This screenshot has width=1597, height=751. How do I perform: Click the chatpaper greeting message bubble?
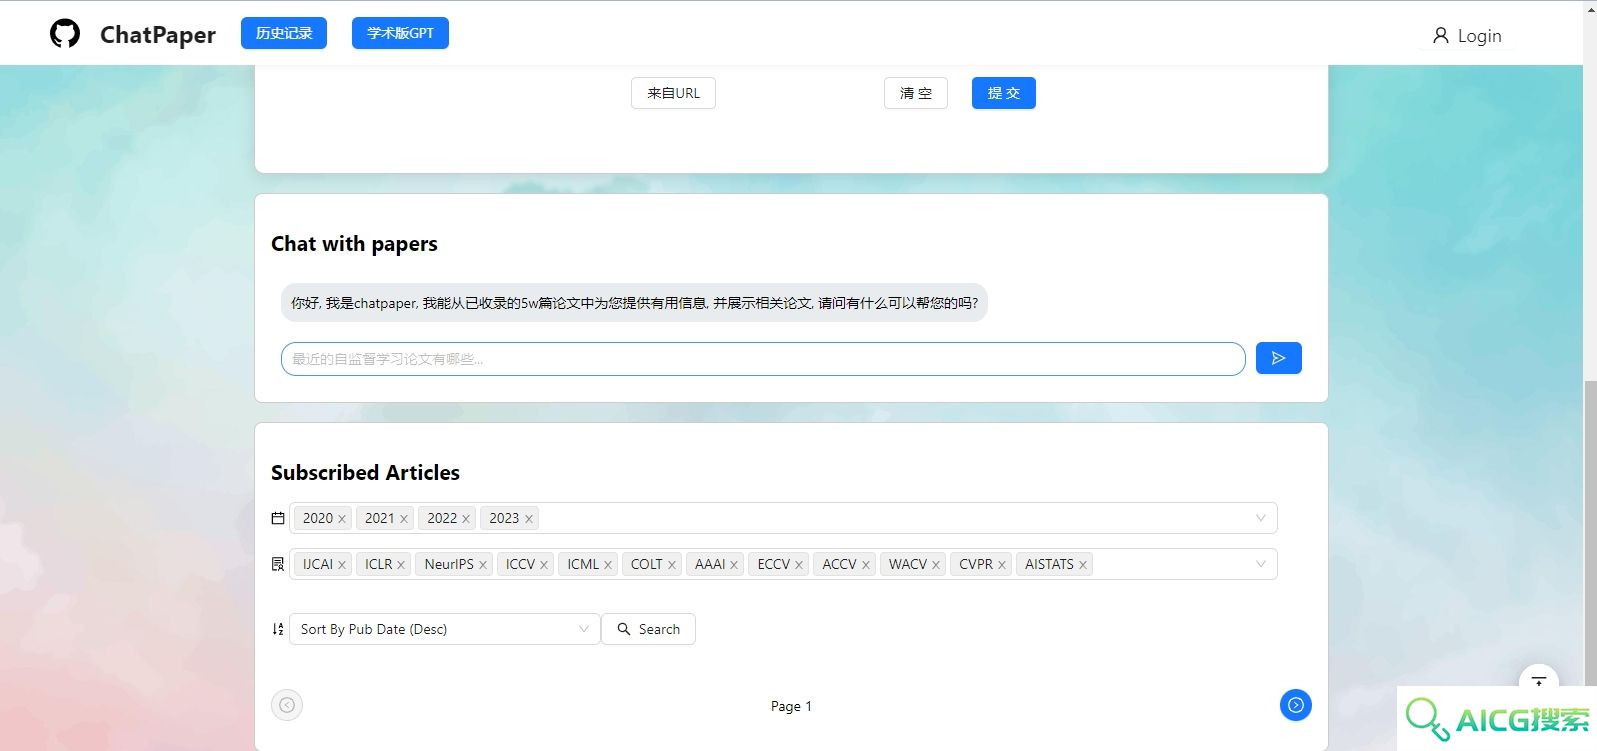(634, 303)
